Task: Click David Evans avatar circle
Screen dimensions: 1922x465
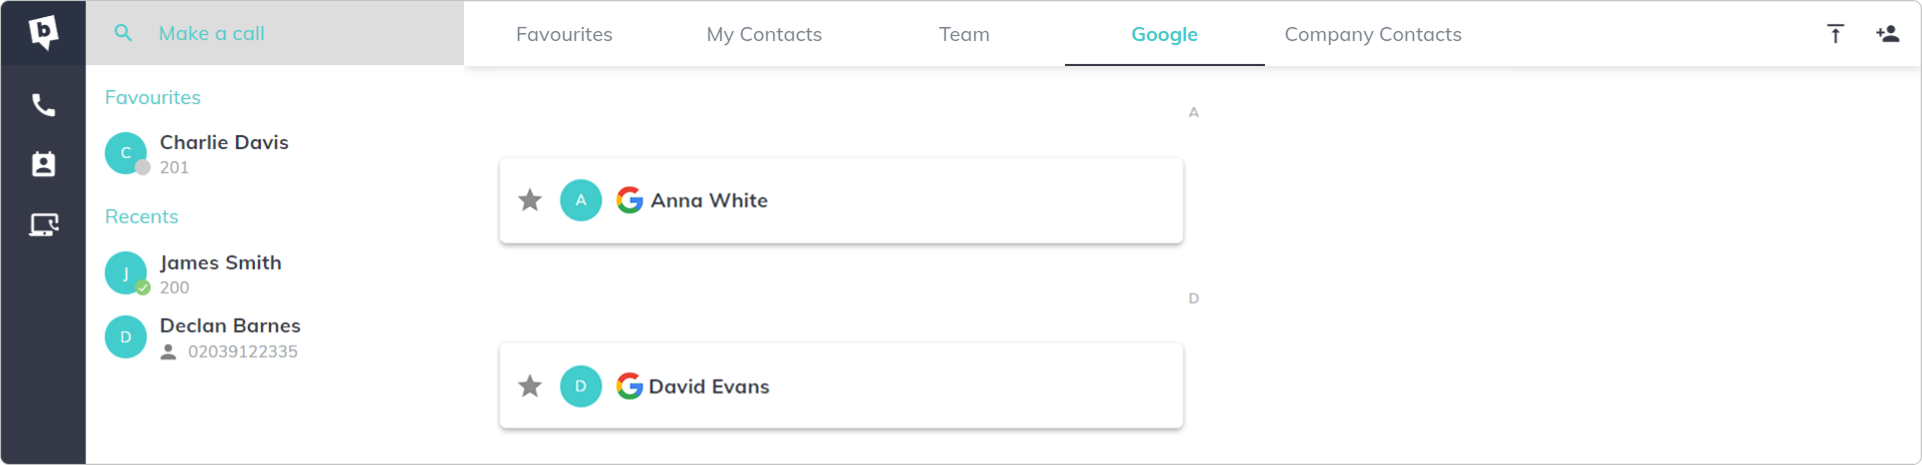Action: click(581, 386)
